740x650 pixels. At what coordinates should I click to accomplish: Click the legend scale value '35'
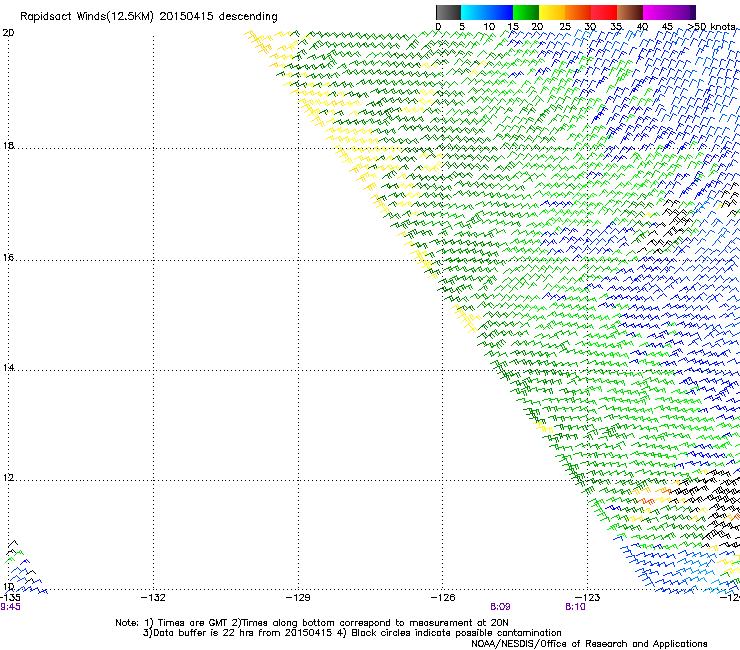tap(616, 27)
